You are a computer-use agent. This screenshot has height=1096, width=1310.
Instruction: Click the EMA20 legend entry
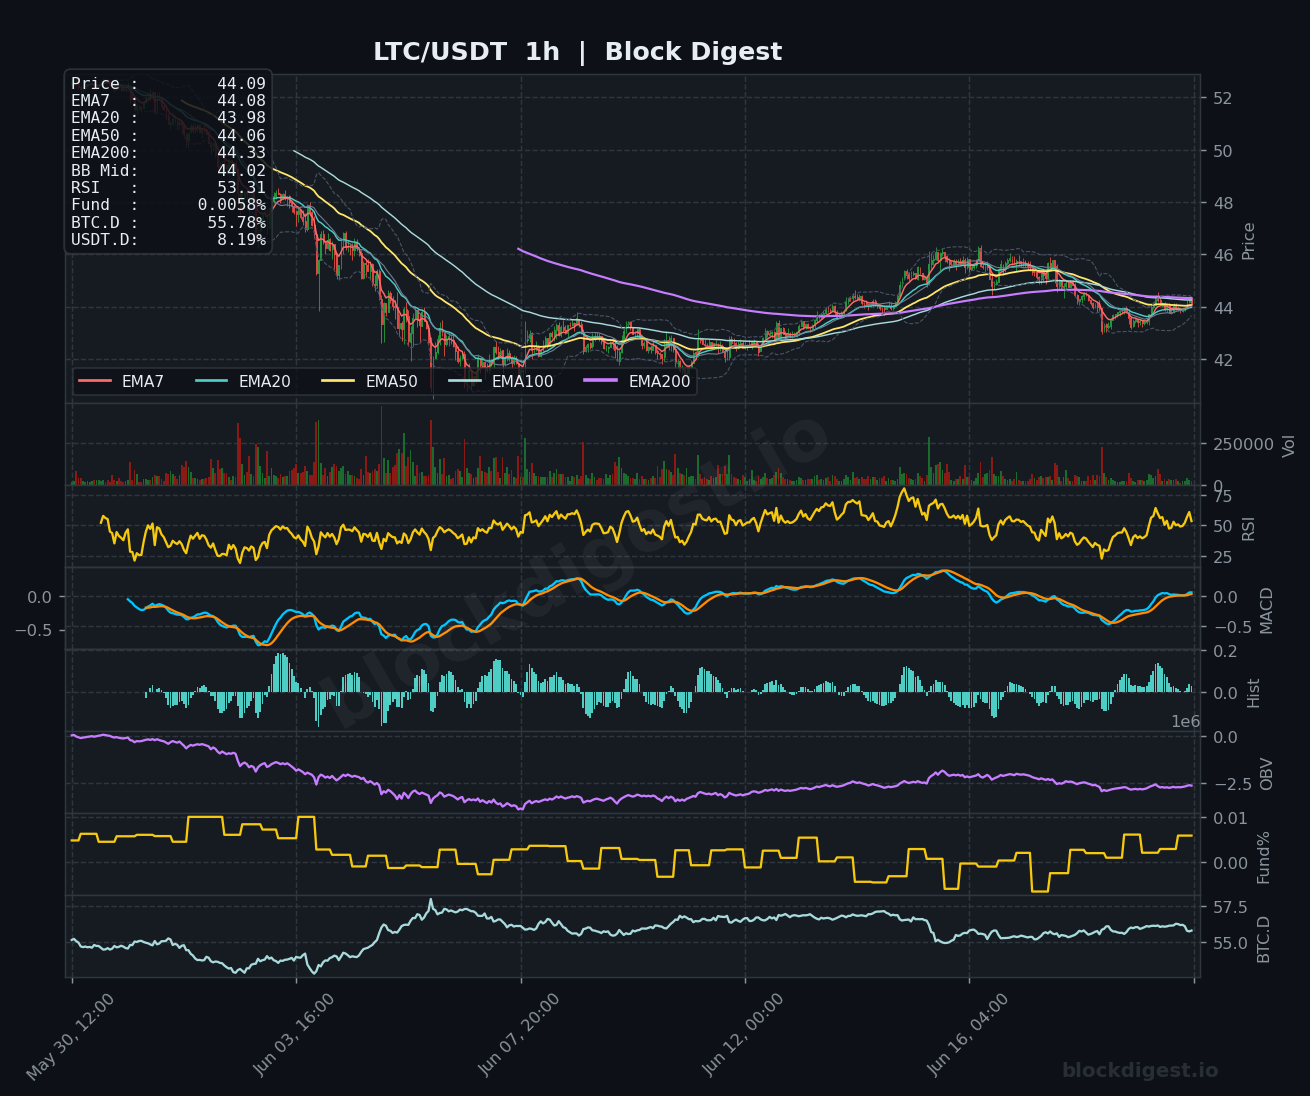(x=242, y=381)
